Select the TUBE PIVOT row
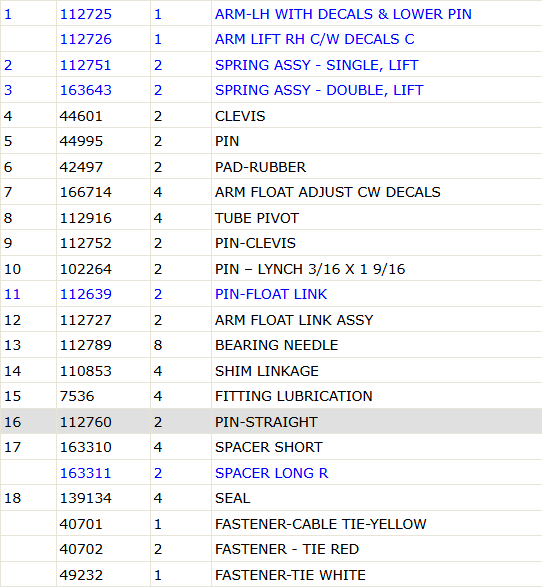This screenshot has height=587, width=542. [271, 218]
